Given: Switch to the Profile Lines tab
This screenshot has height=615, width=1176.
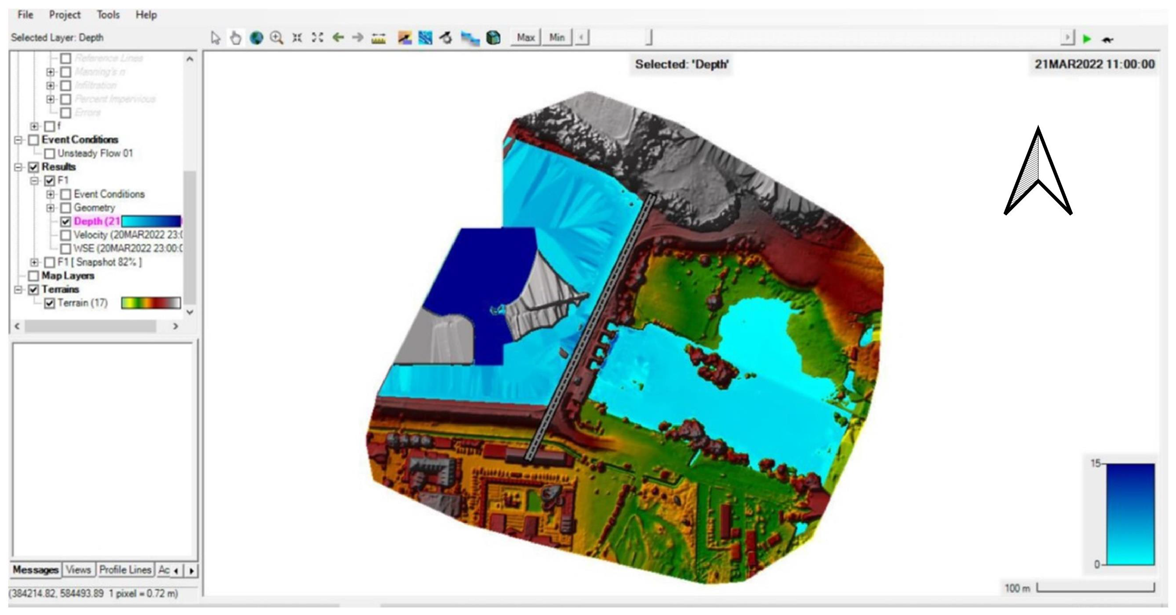Looking at the screenshot, I should 125,570.
